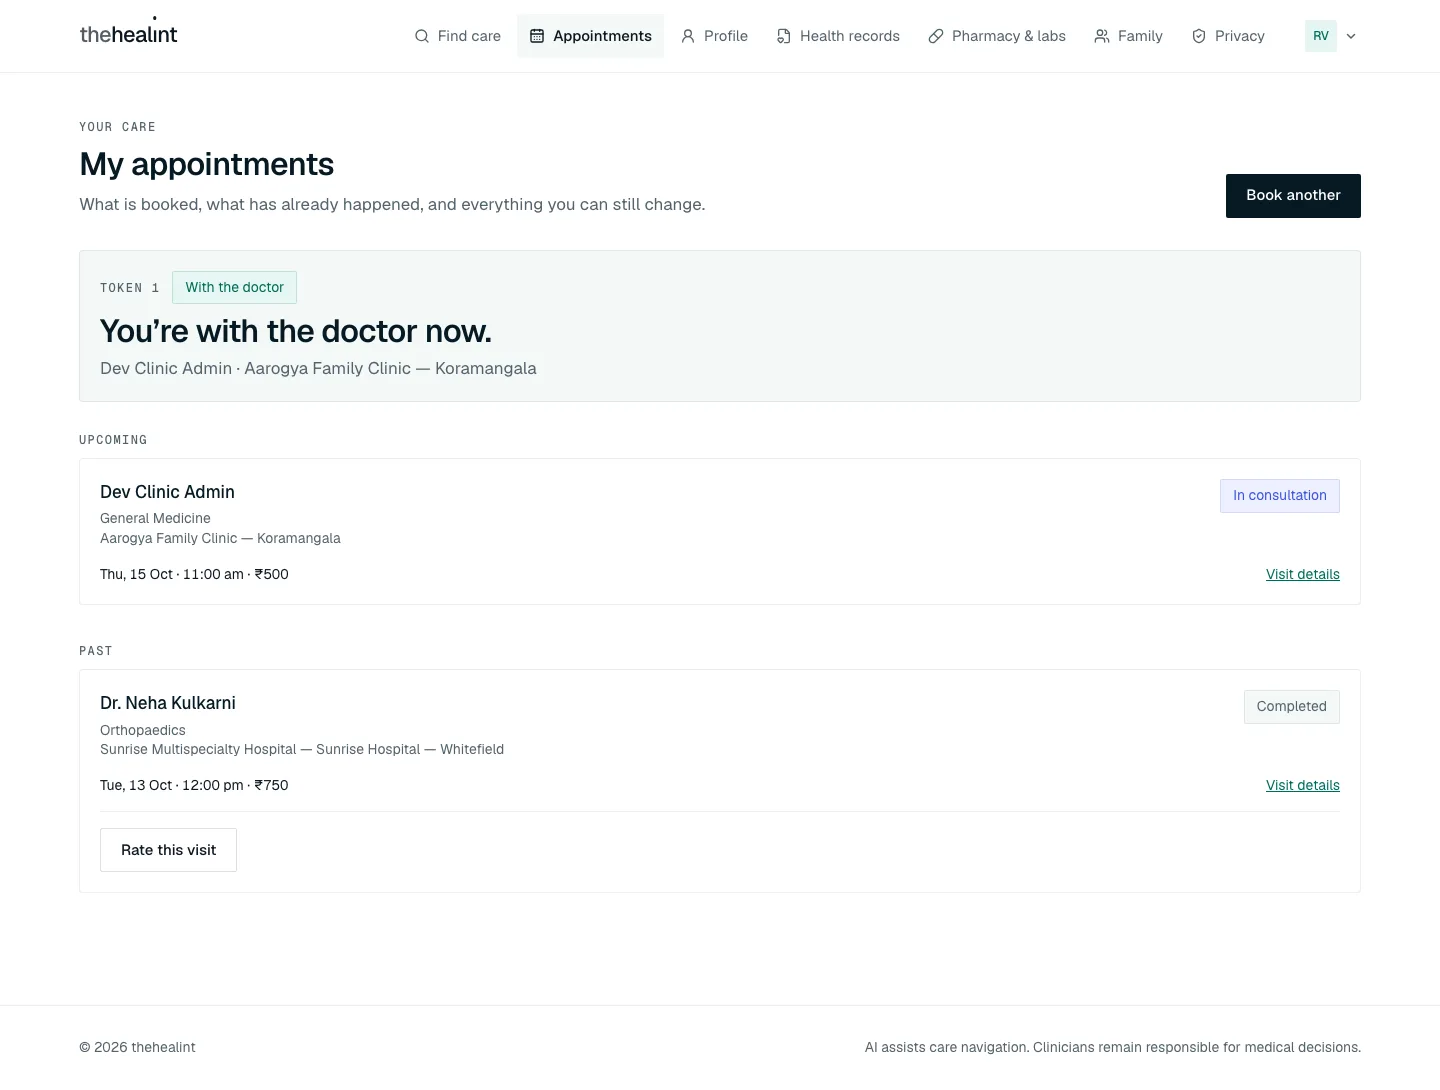Click the With the doctor token badge
The height and width of the screenshot is (1090, 1440).
click(234, 288)
